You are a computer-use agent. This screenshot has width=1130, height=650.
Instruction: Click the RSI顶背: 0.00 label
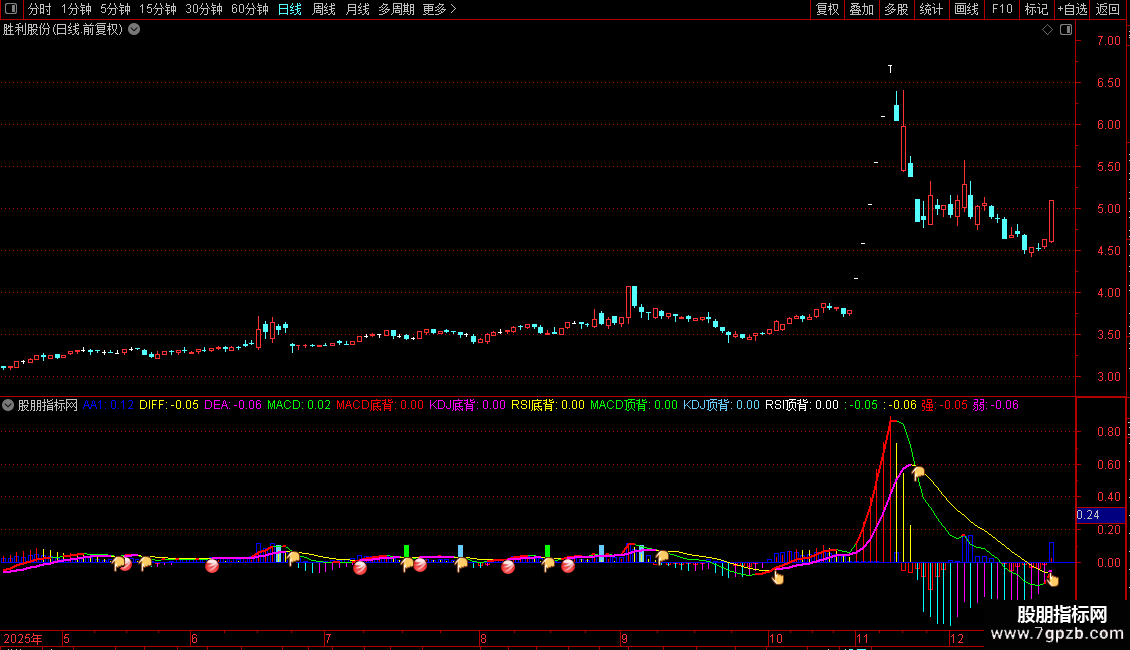802,405
